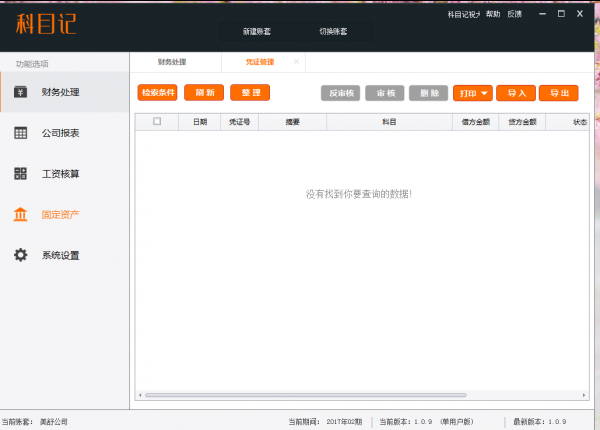Open 工资核算 grid icon in sidebar
This screenshot has width=600, height=430.
click(x=20, y=174)
